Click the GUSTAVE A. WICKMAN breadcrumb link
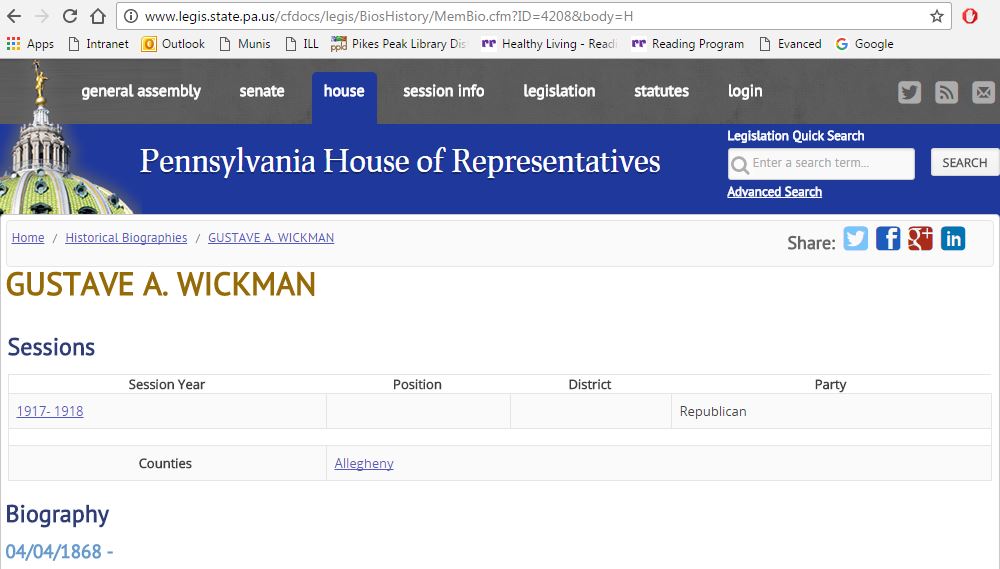The height and width of the screenshot is (569, 1000). coord(271,237)
